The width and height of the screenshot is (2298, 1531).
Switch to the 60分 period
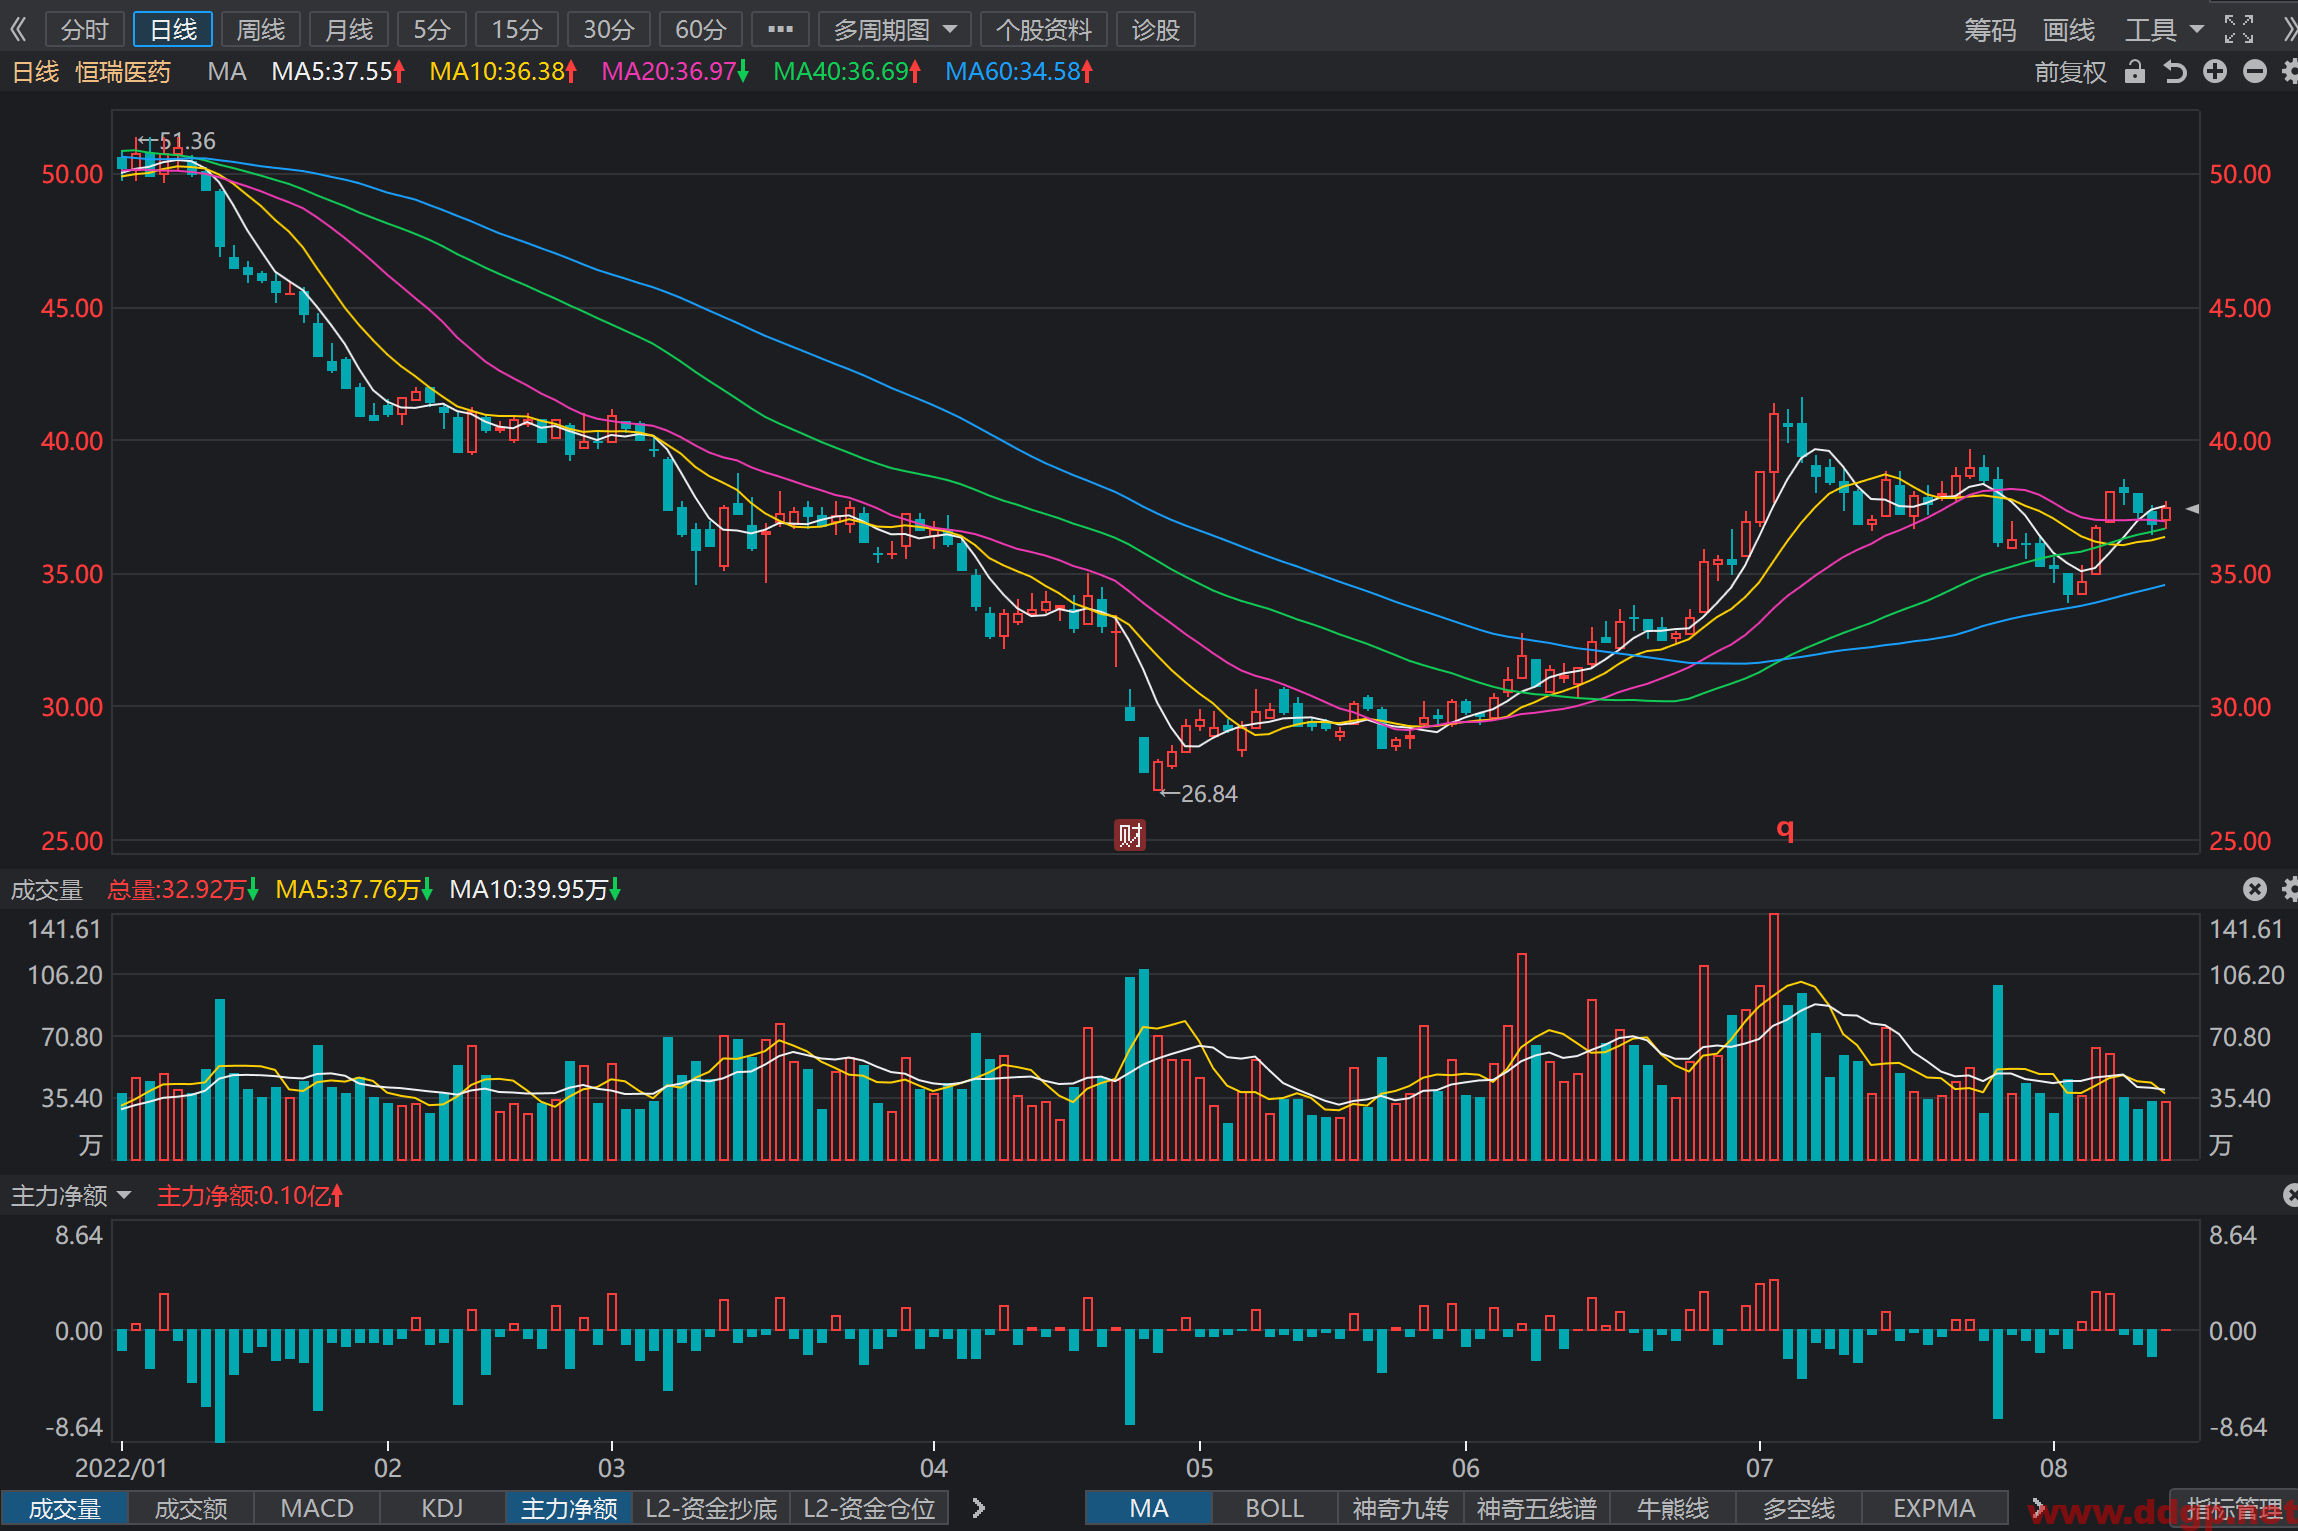(x=700, y=29)
